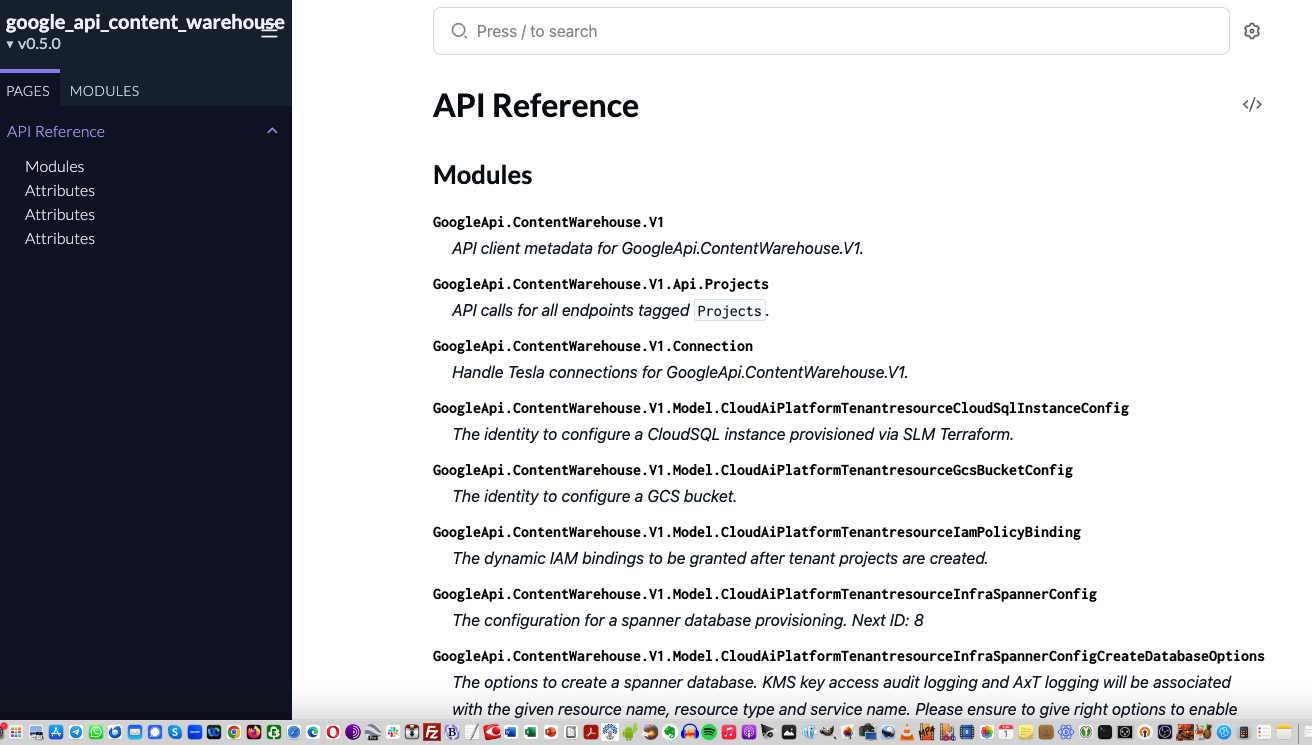
Task: Focus the 'Press / to search' field
Action: (831, 31)
